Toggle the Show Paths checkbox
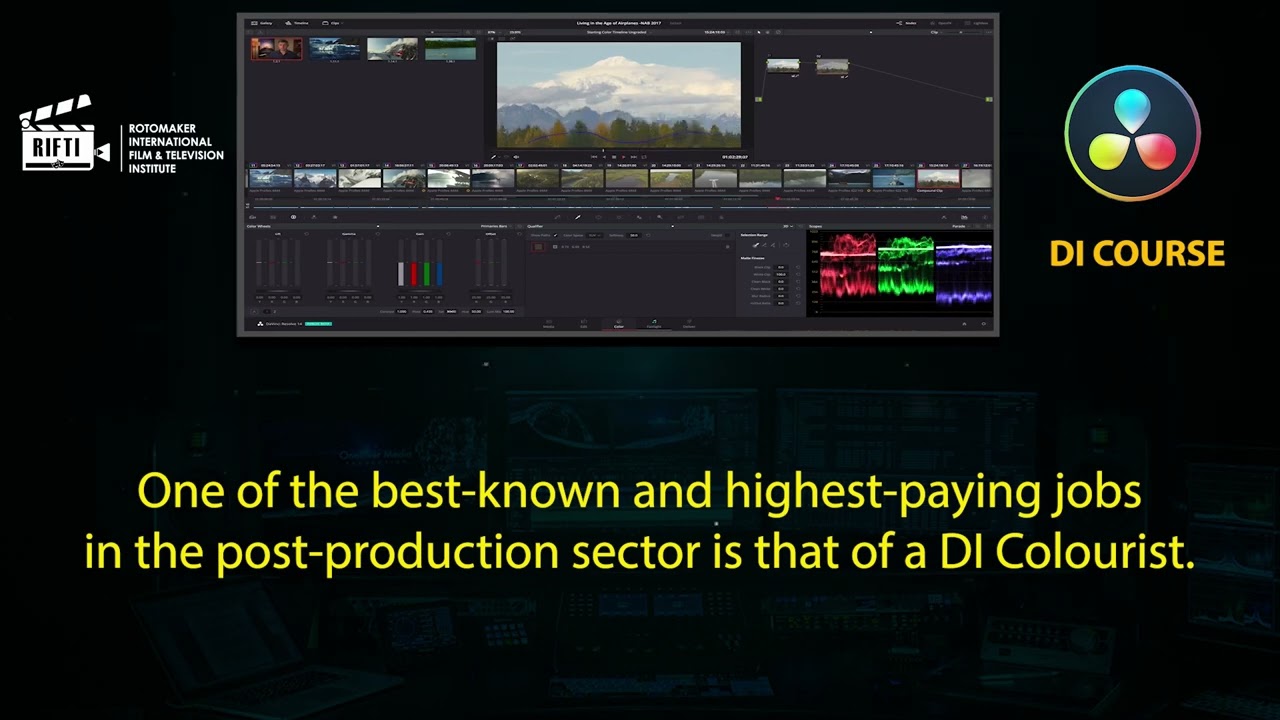 [555, 235]
